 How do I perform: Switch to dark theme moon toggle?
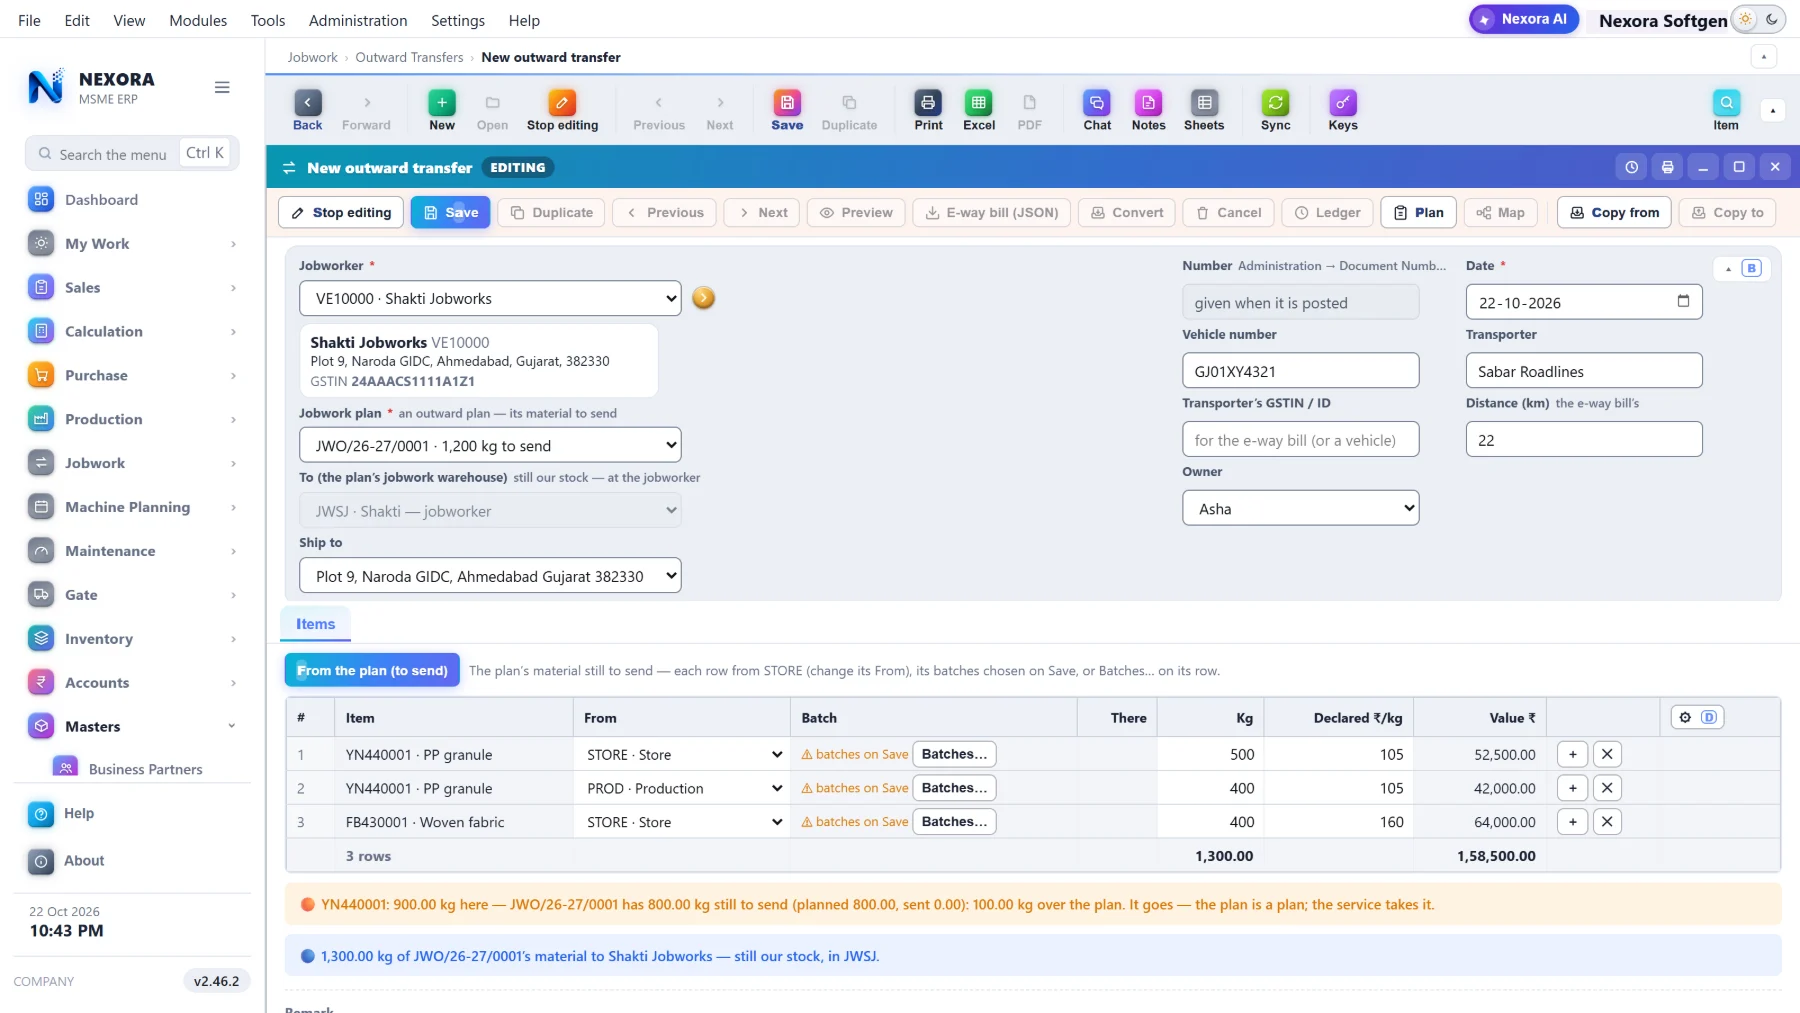point(1772,19)
